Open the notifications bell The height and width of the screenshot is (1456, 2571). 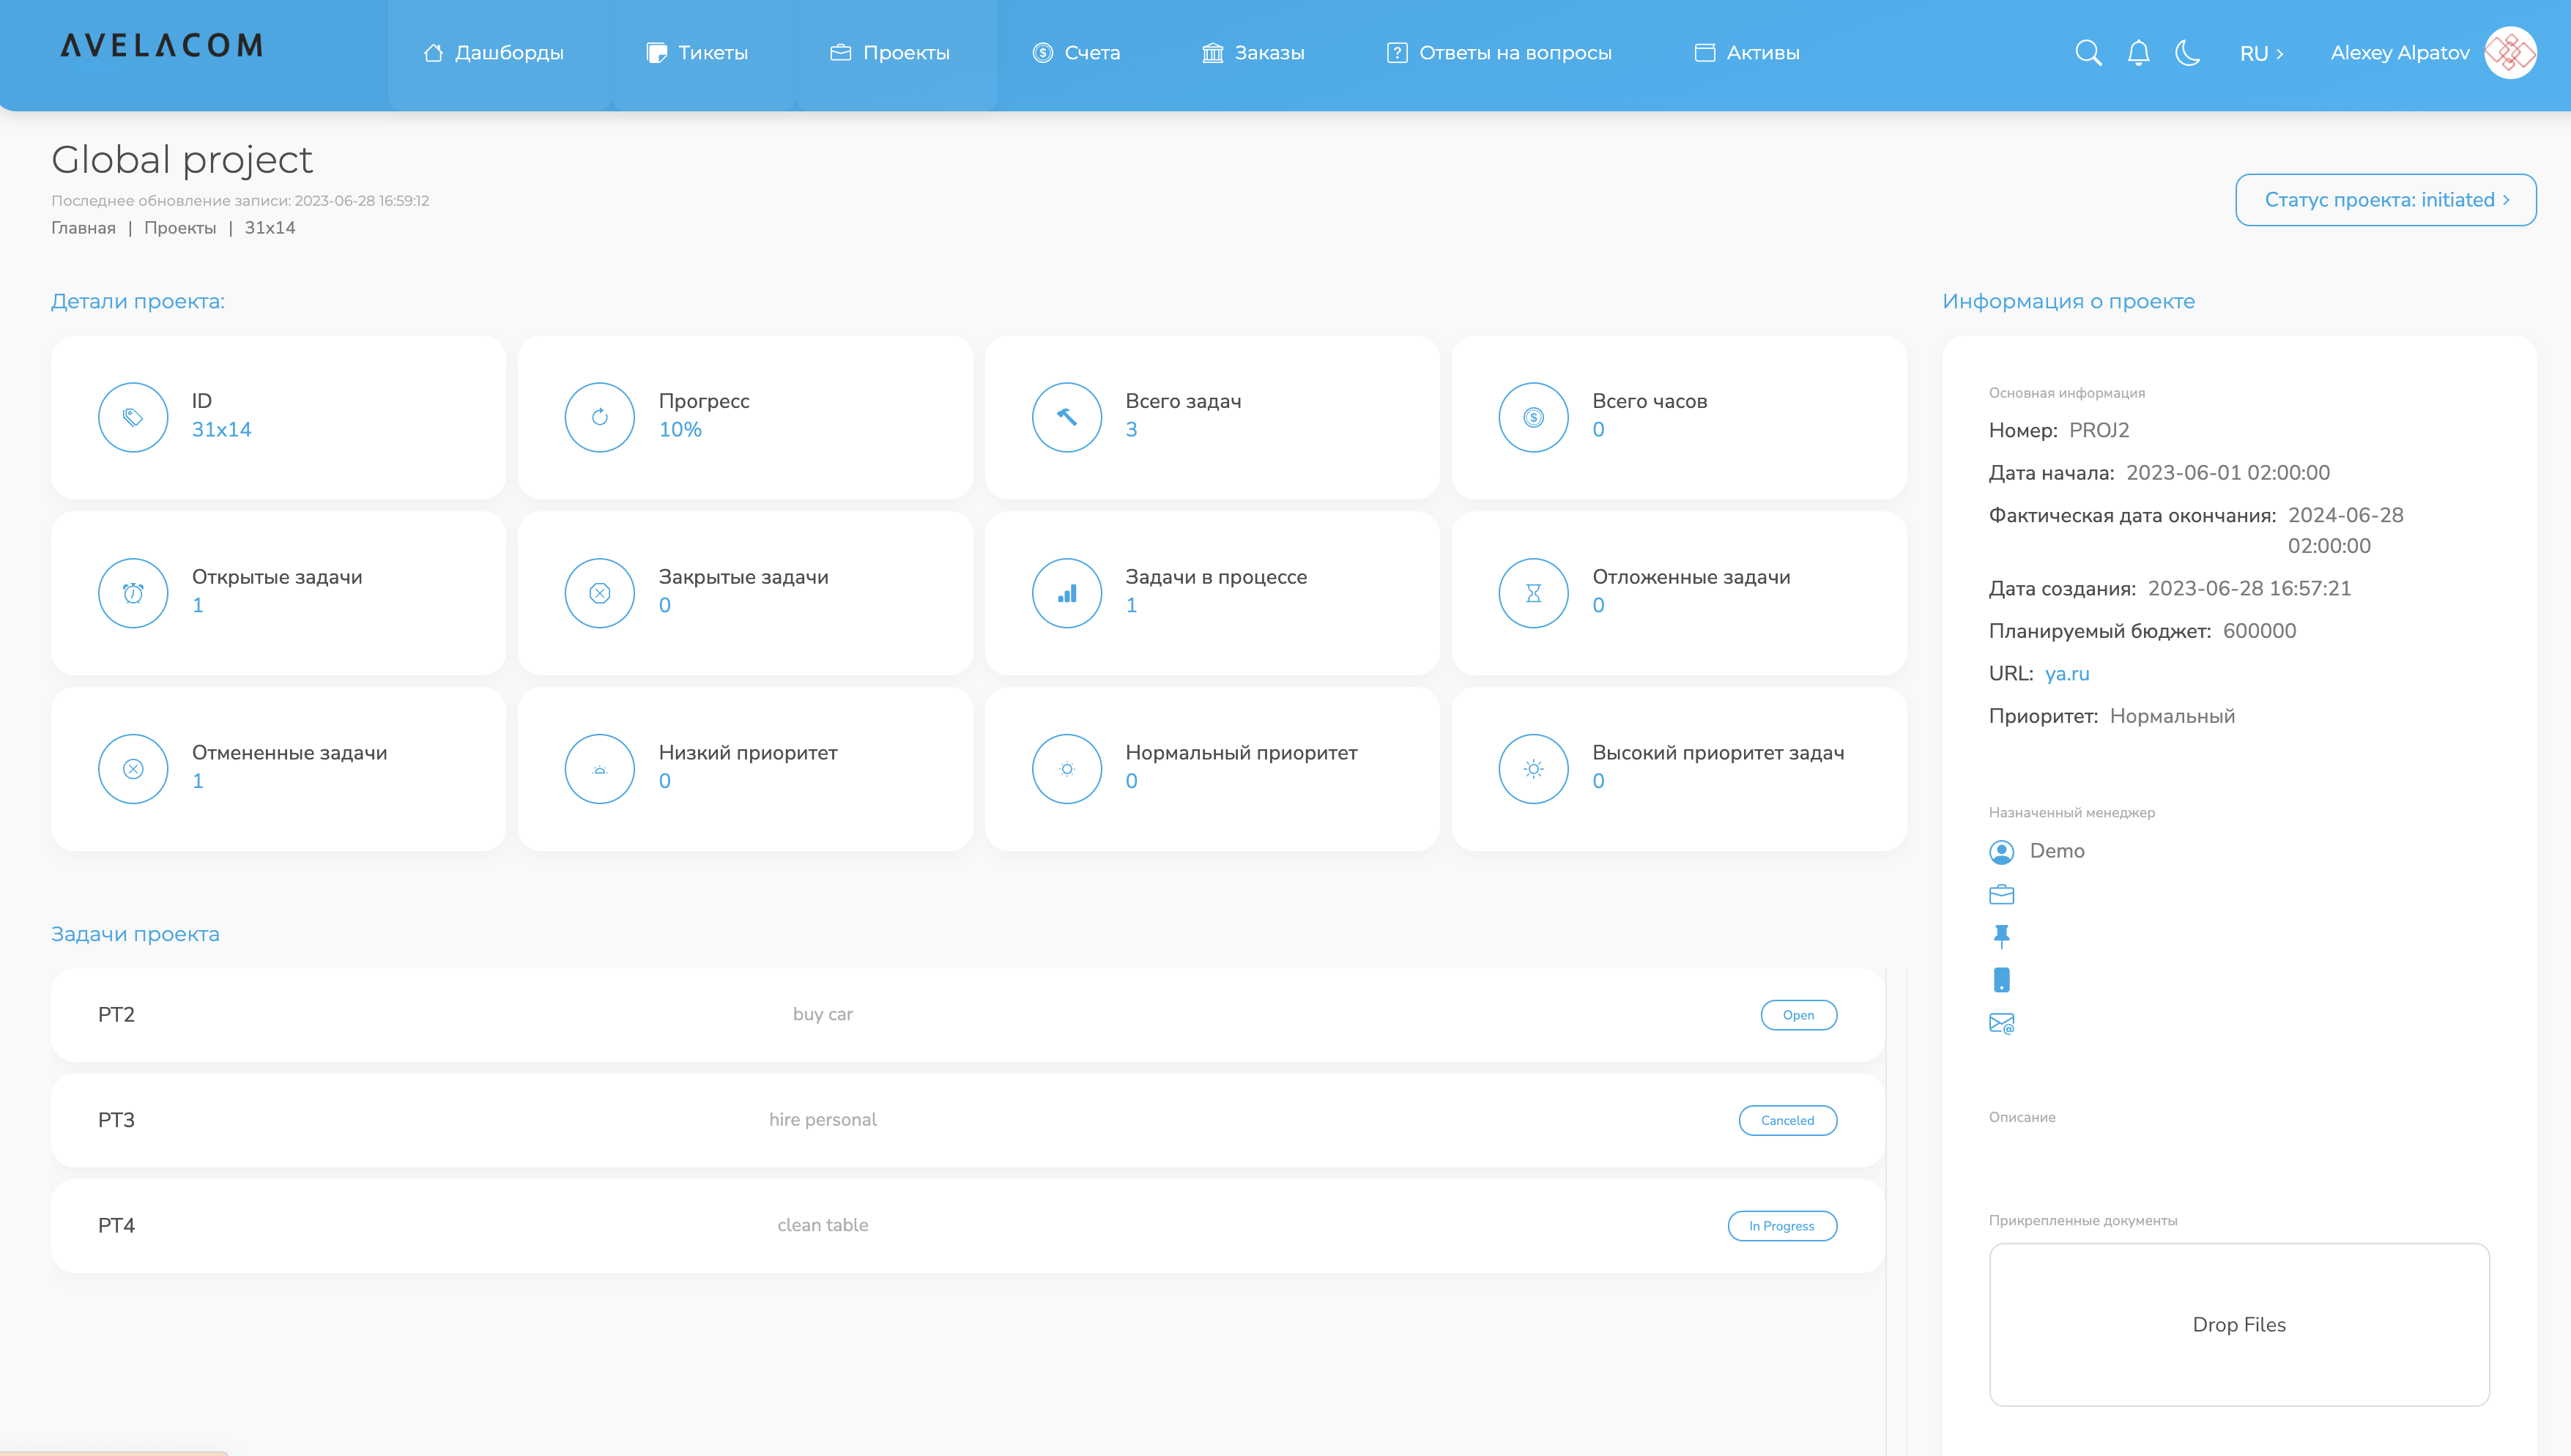click(2138, 53)
